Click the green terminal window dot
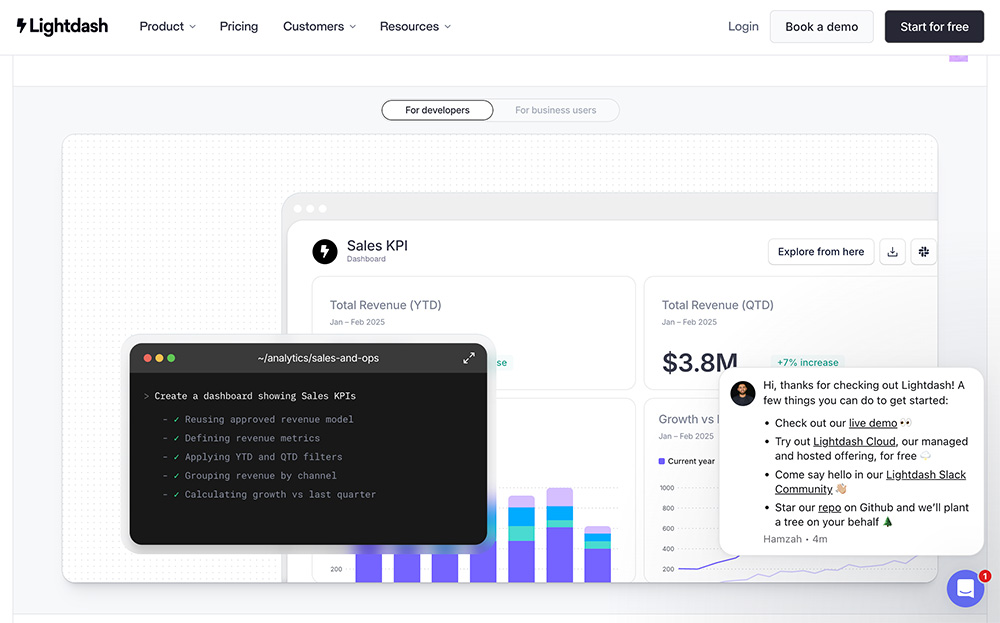The height and width of the screenshot is (623, 1000). (171, 358)
